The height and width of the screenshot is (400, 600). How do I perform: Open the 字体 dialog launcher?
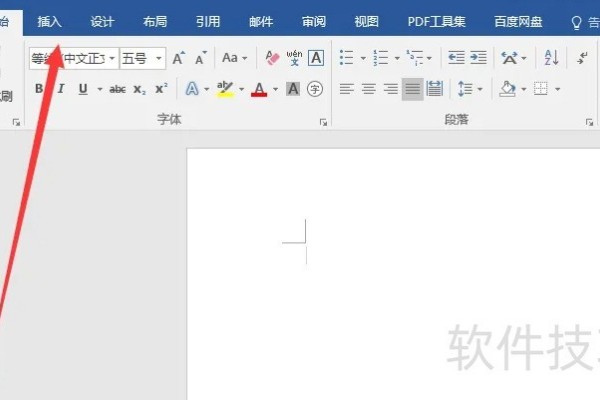click(323, 122)
